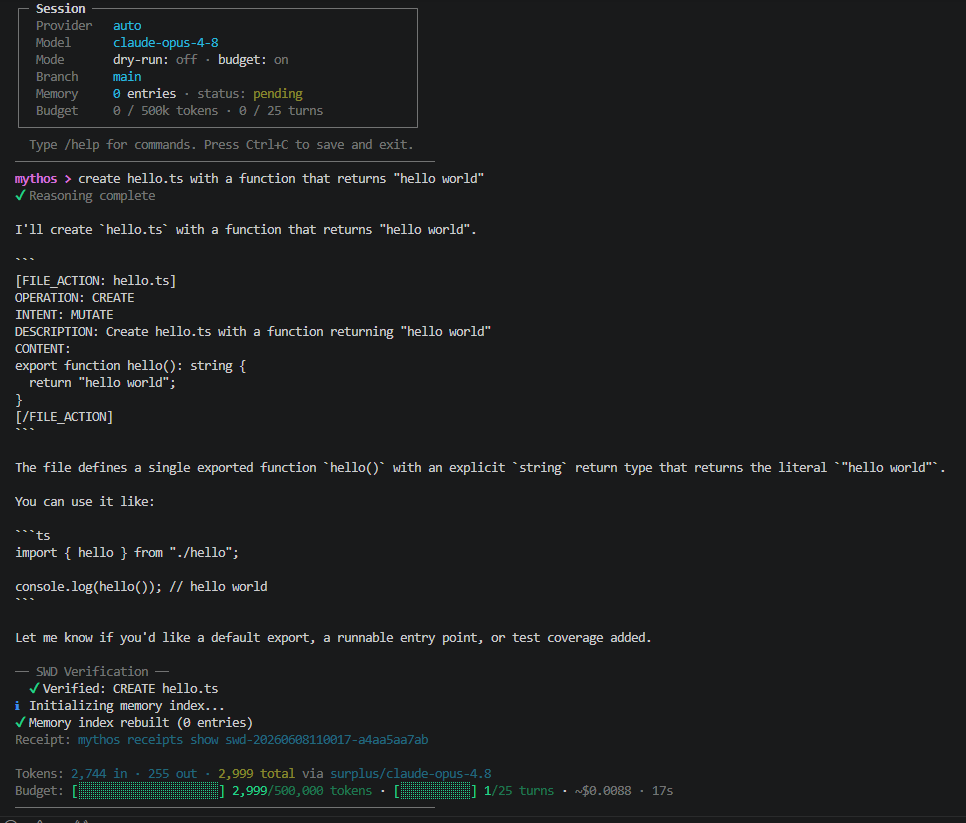Click the Memory 0 entries text
966x823 pixels.
(x=144, y=94)
